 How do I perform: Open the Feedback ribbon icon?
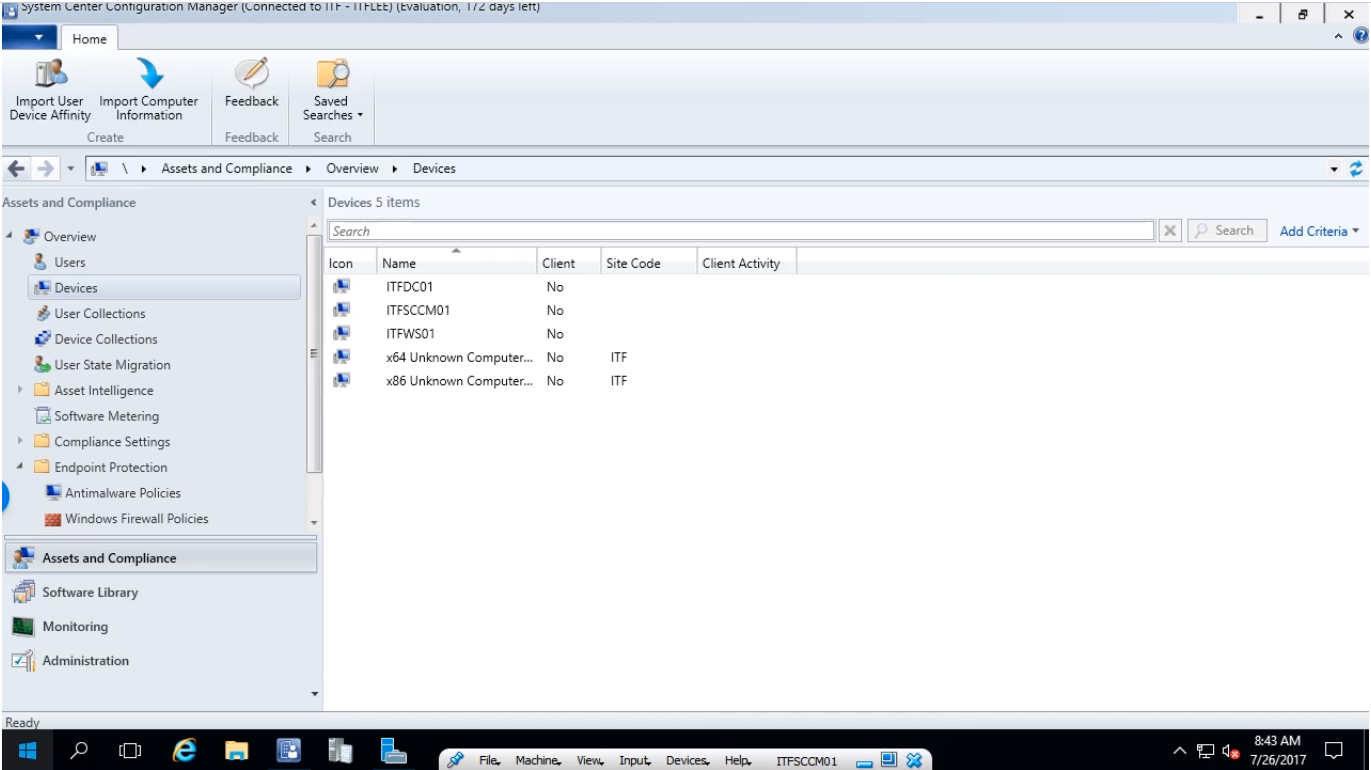pos(251,75)
